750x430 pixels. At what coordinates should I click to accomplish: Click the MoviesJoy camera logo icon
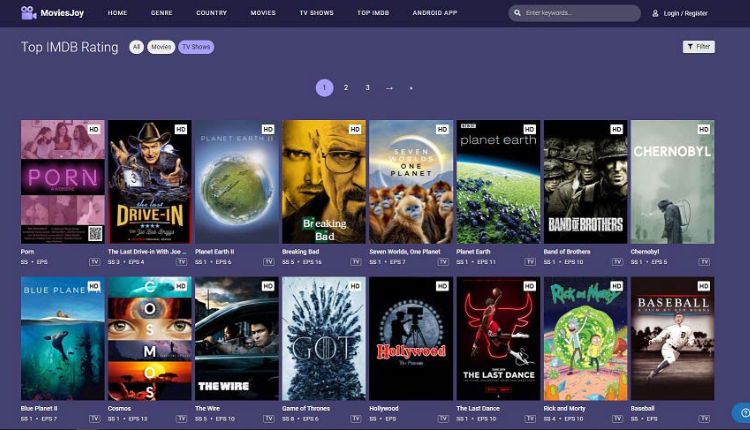28,13
